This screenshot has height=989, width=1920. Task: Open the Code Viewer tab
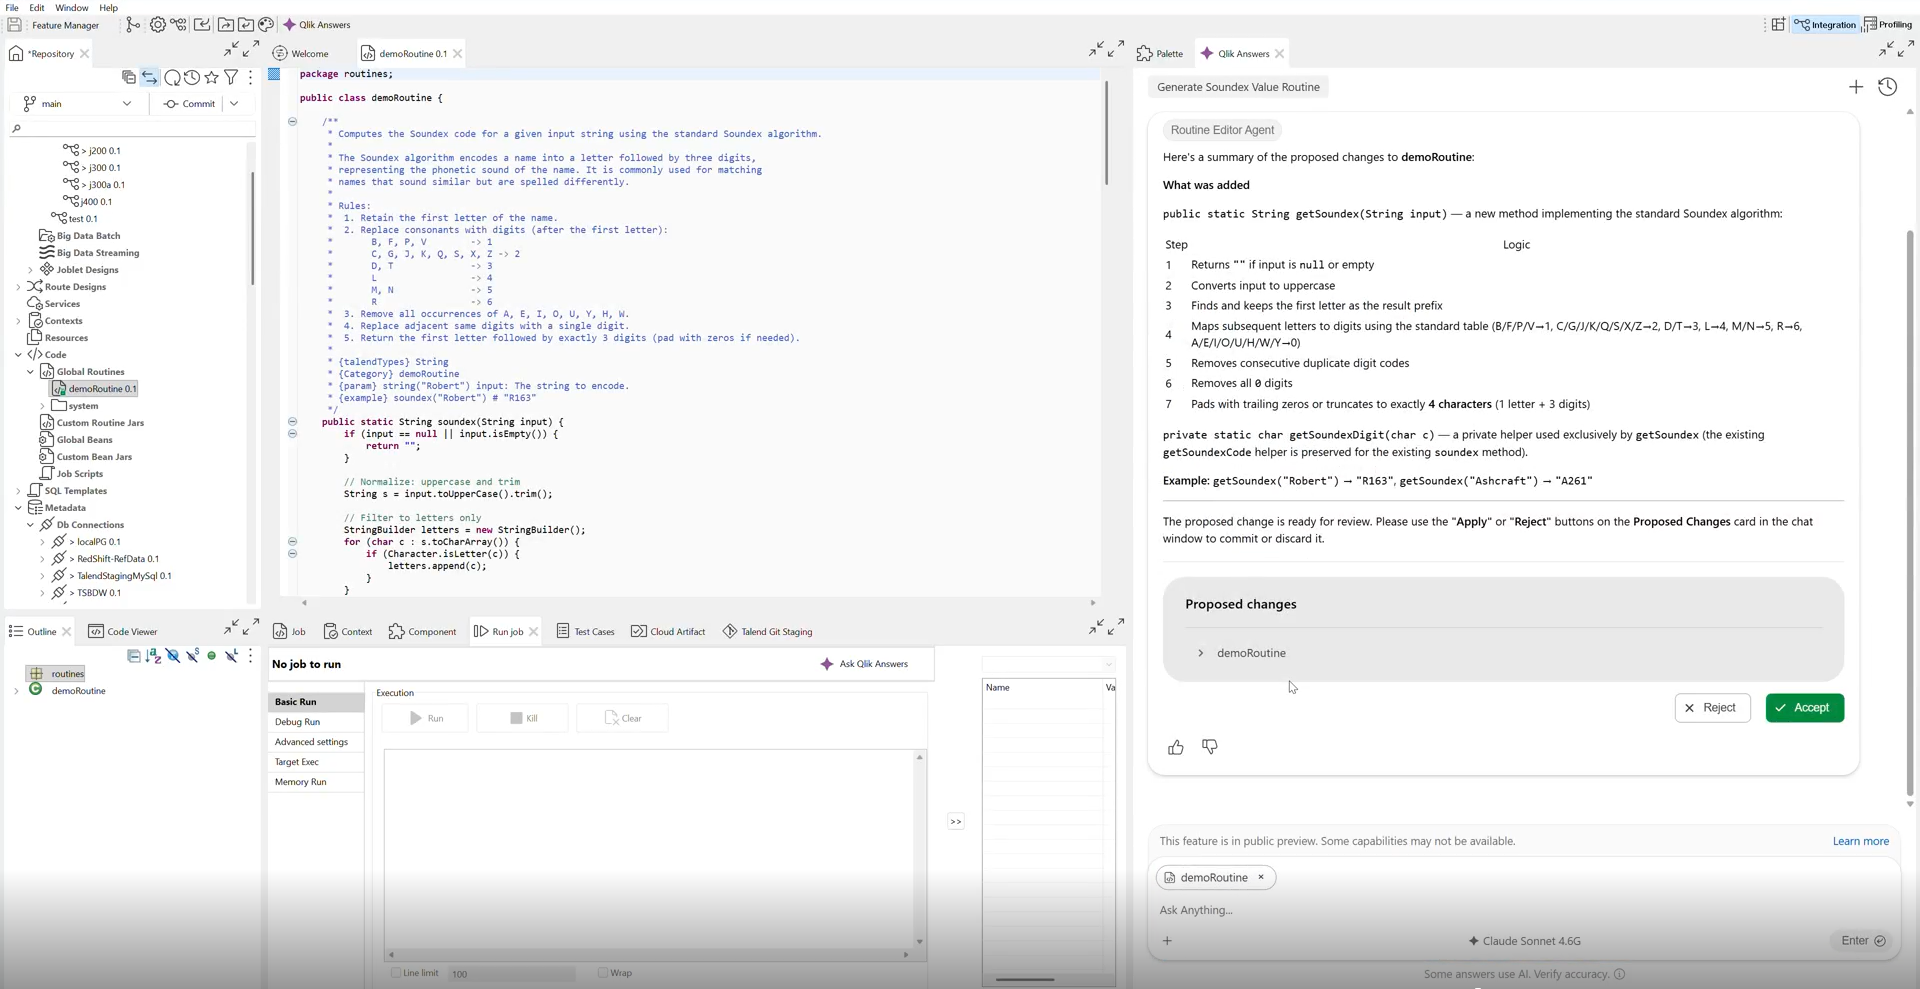(123, 632)
